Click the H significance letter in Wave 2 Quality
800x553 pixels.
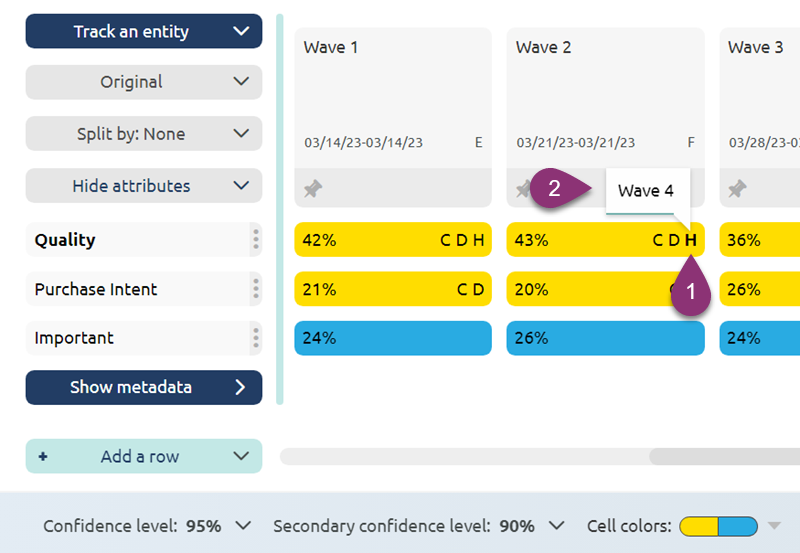691,240
